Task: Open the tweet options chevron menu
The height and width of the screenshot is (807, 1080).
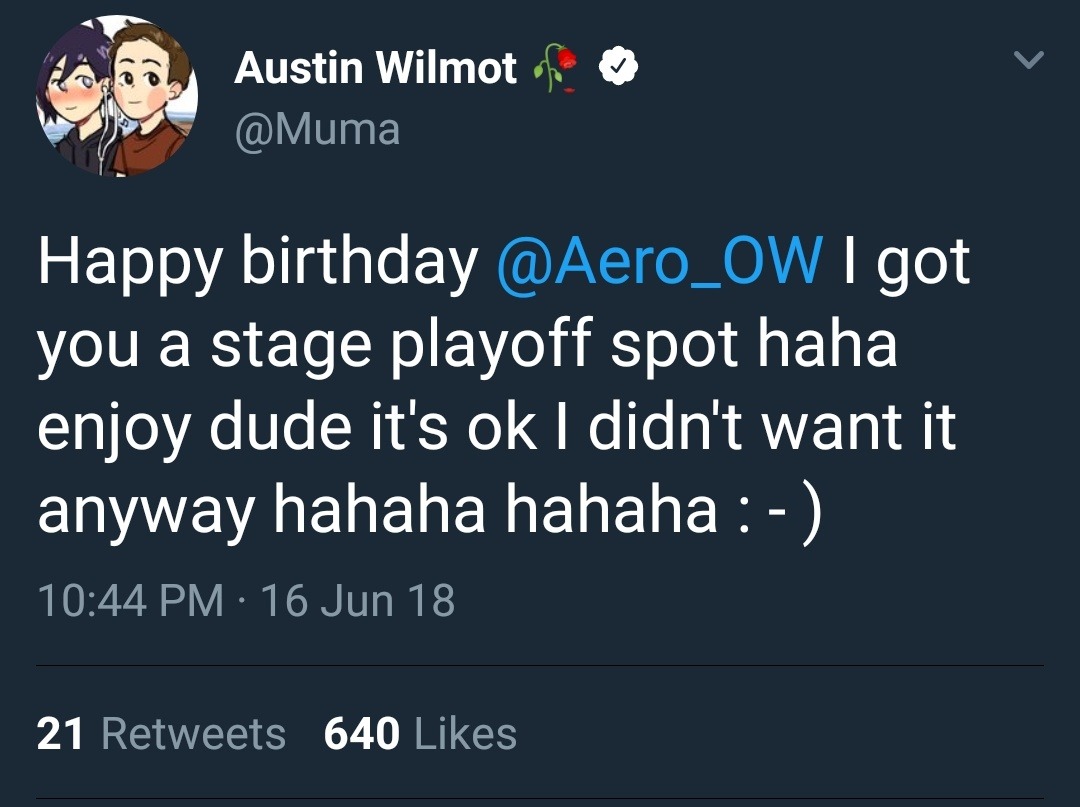Action: pos(1029,62)
